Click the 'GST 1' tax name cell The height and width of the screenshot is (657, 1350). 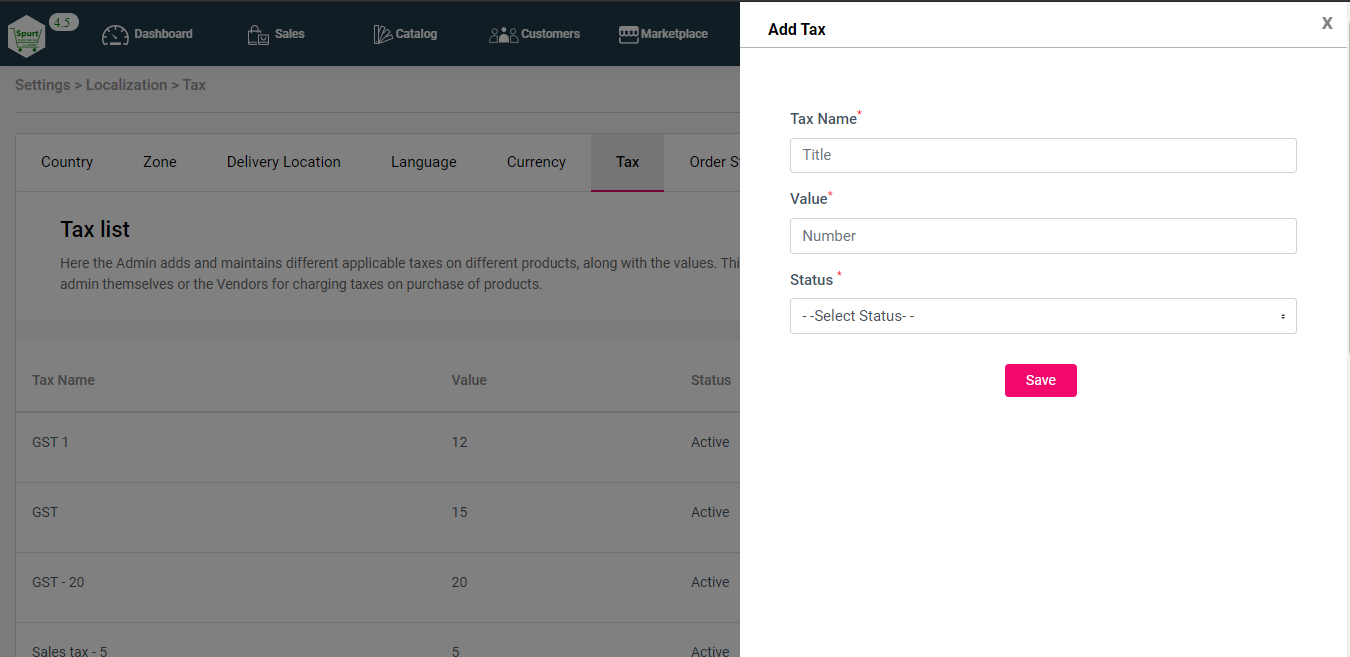[50, 442]
